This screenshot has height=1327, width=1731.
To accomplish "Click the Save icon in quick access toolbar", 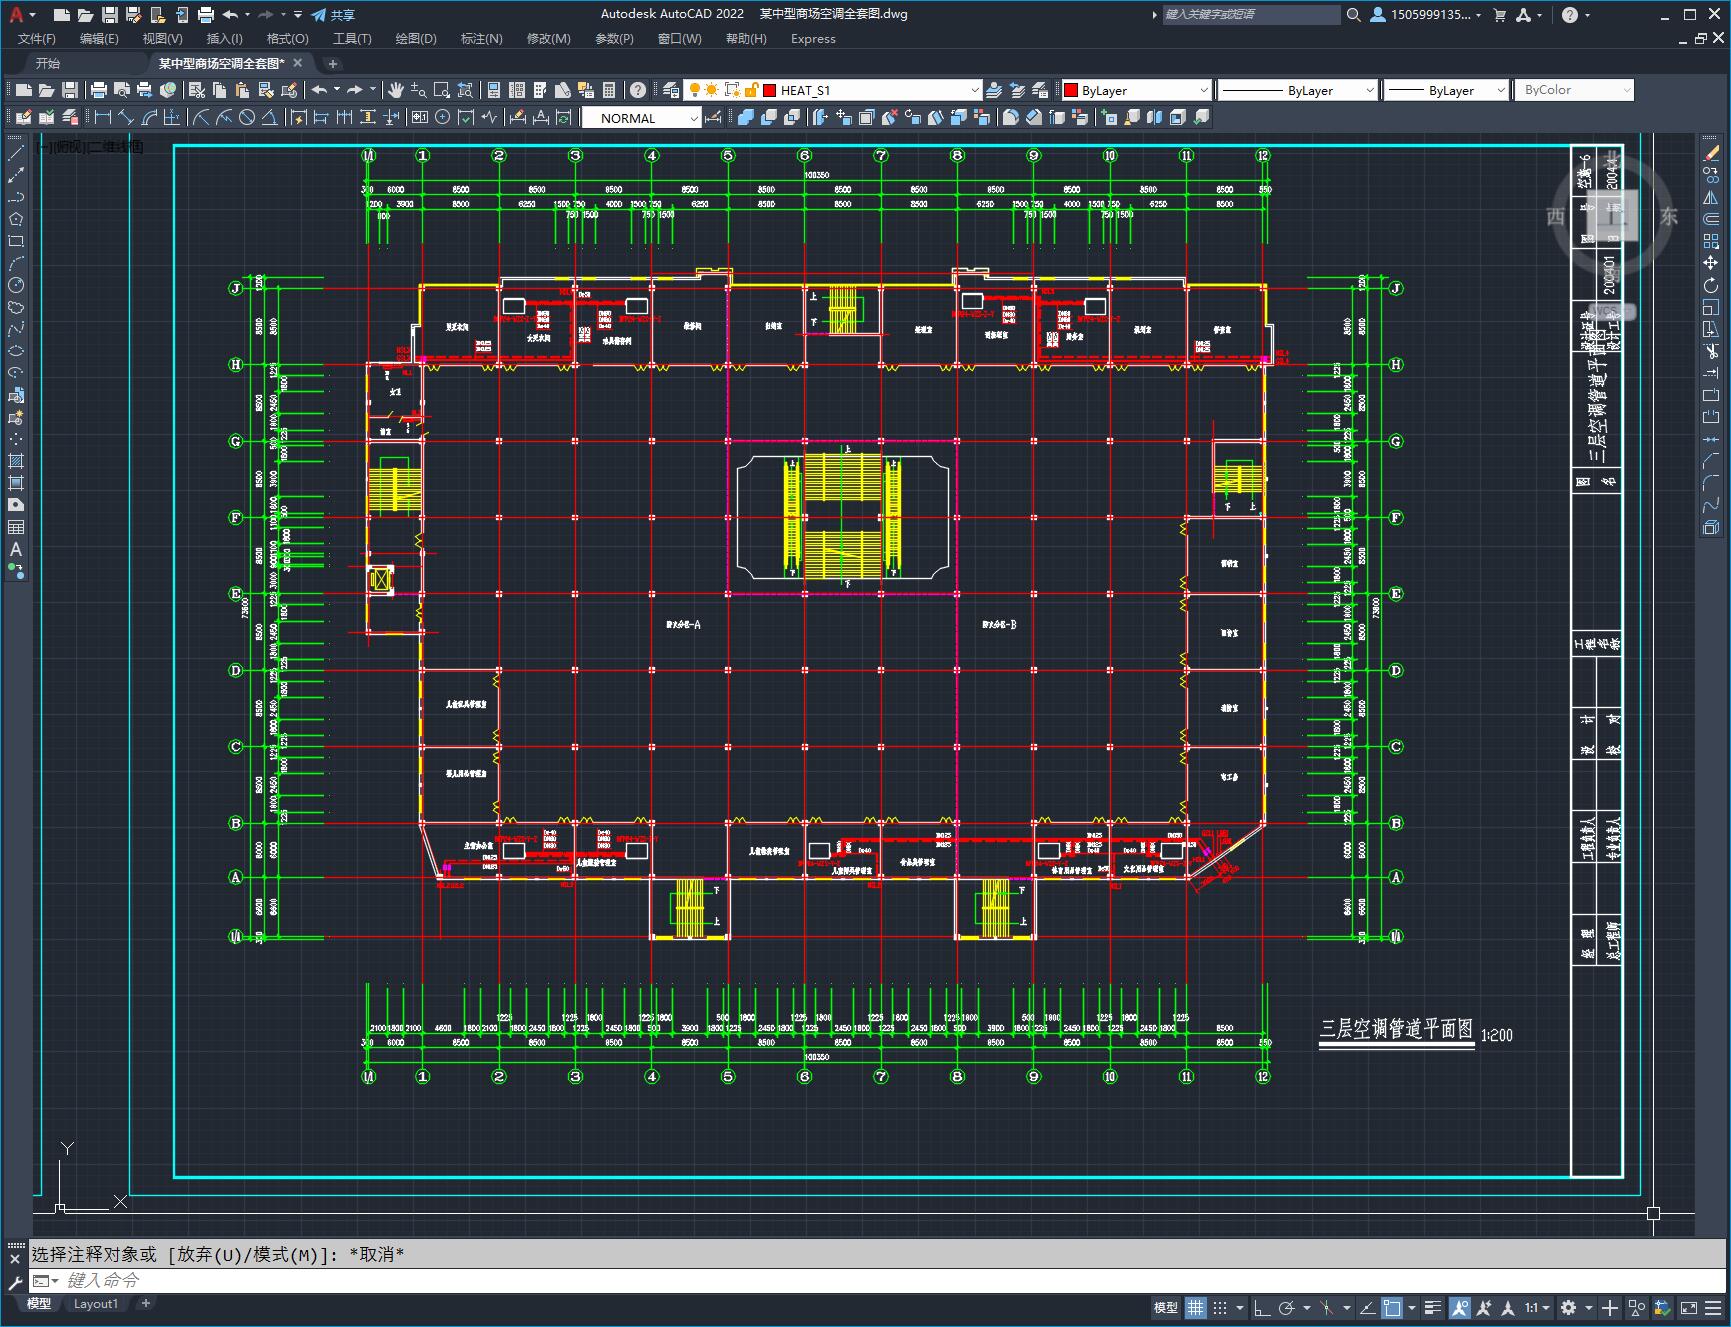I will coord(110,15).
